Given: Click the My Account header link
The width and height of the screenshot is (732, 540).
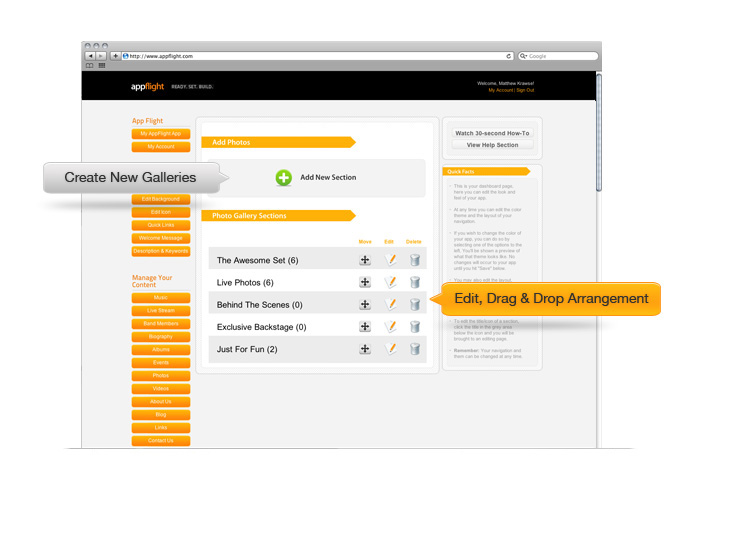Looking at the screenshot, I should point(500,90).
